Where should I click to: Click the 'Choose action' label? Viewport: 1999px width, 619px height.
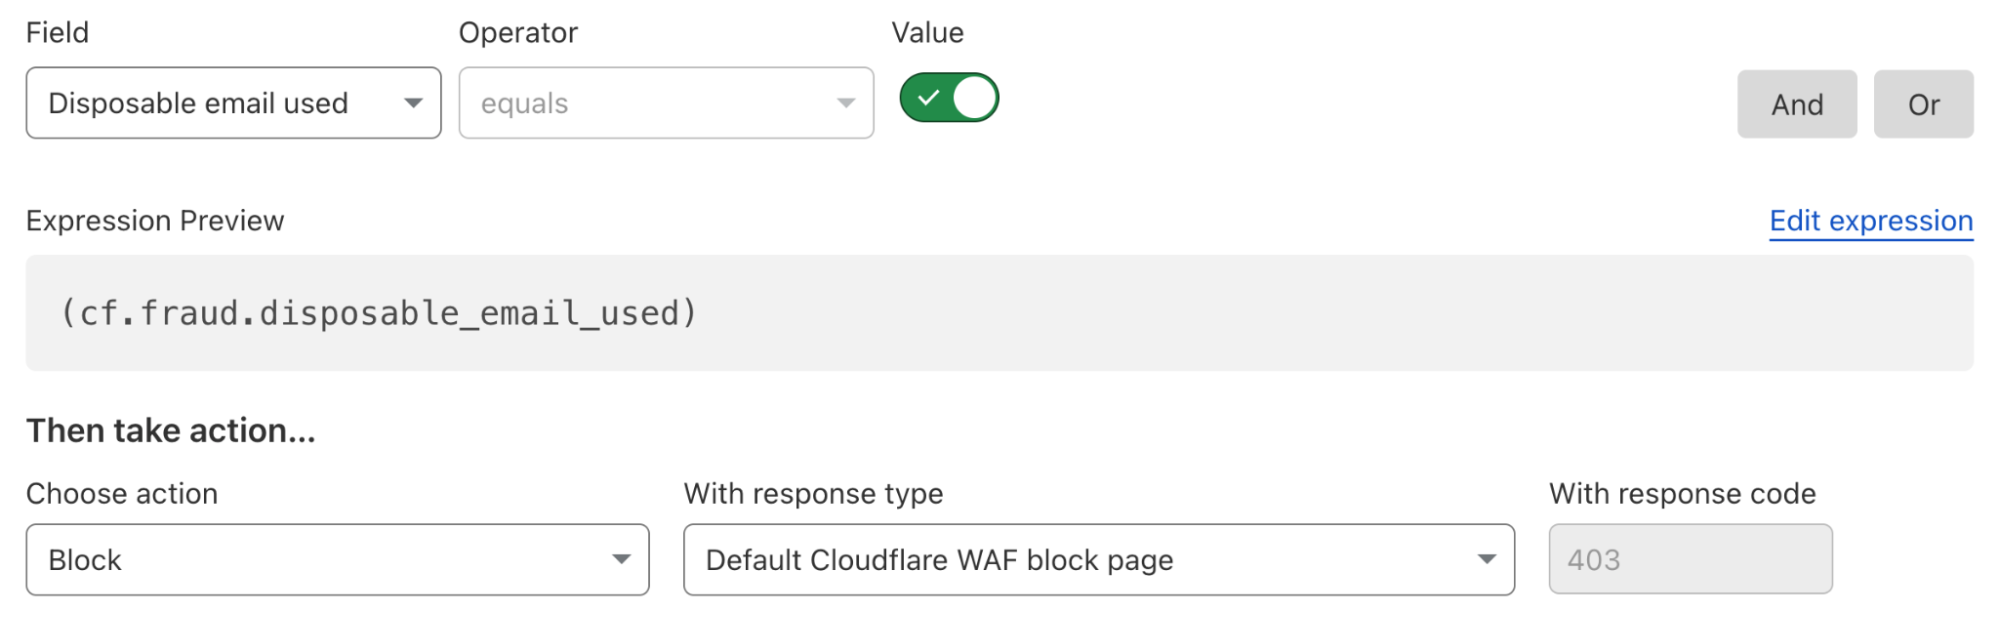pos(122,494)
